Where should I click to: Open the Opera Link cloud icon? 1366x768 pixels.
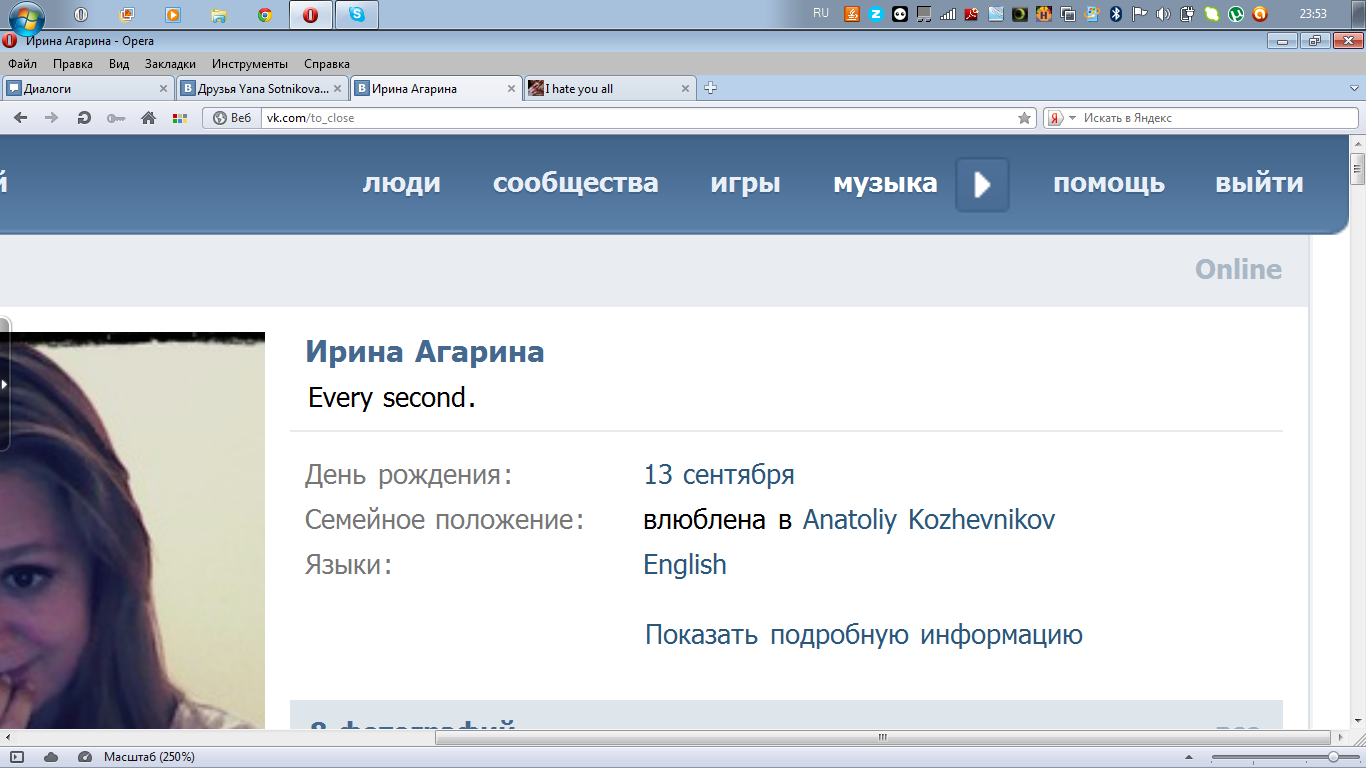click(x=51, y=757)
